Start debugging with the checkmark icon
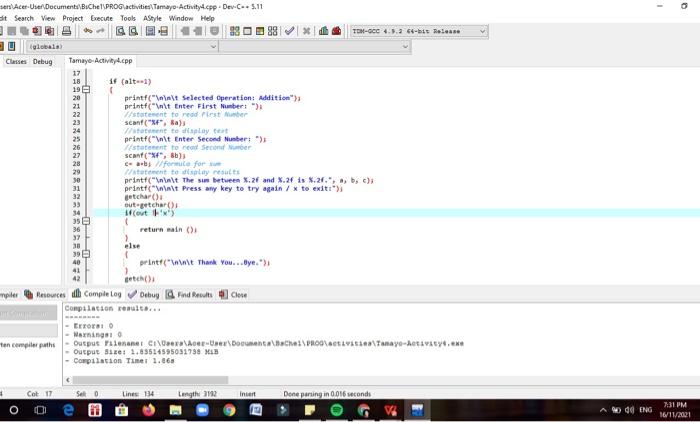Screen dimensions: 700x422 coord(289,31)
